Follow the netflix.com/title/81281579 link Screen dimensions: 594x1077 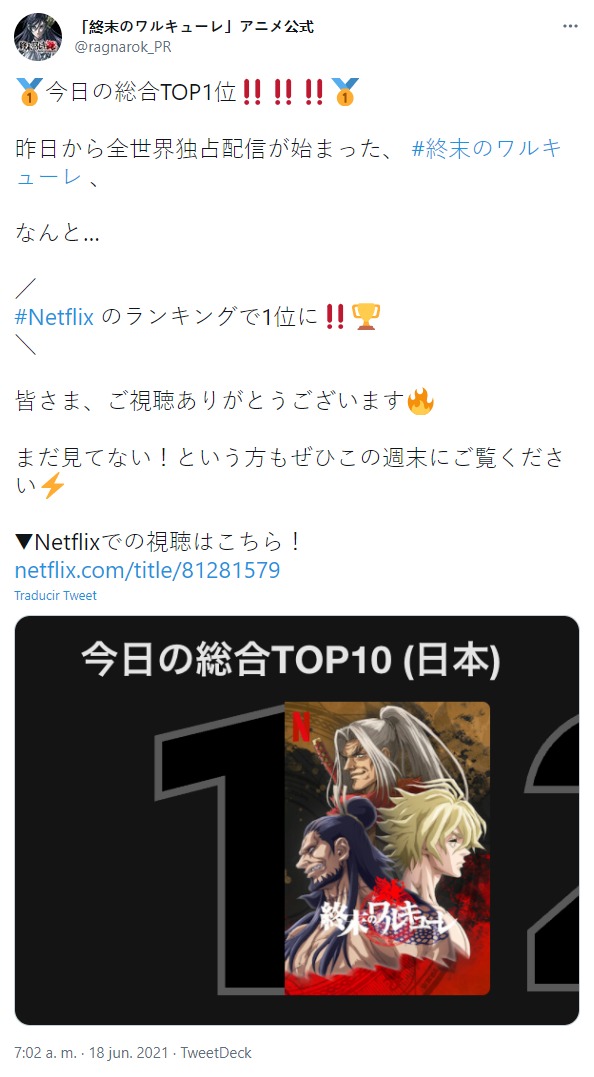[x=147, y=570]
